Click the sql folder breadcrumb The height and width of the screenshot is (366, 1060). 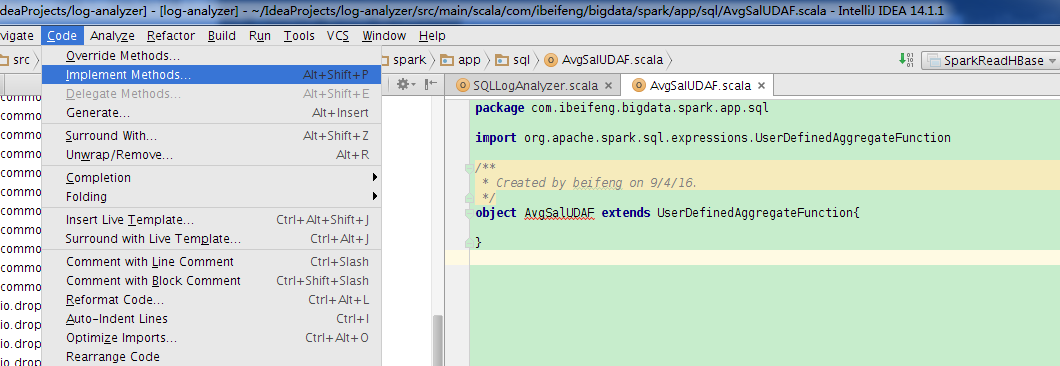coord(512,60)
